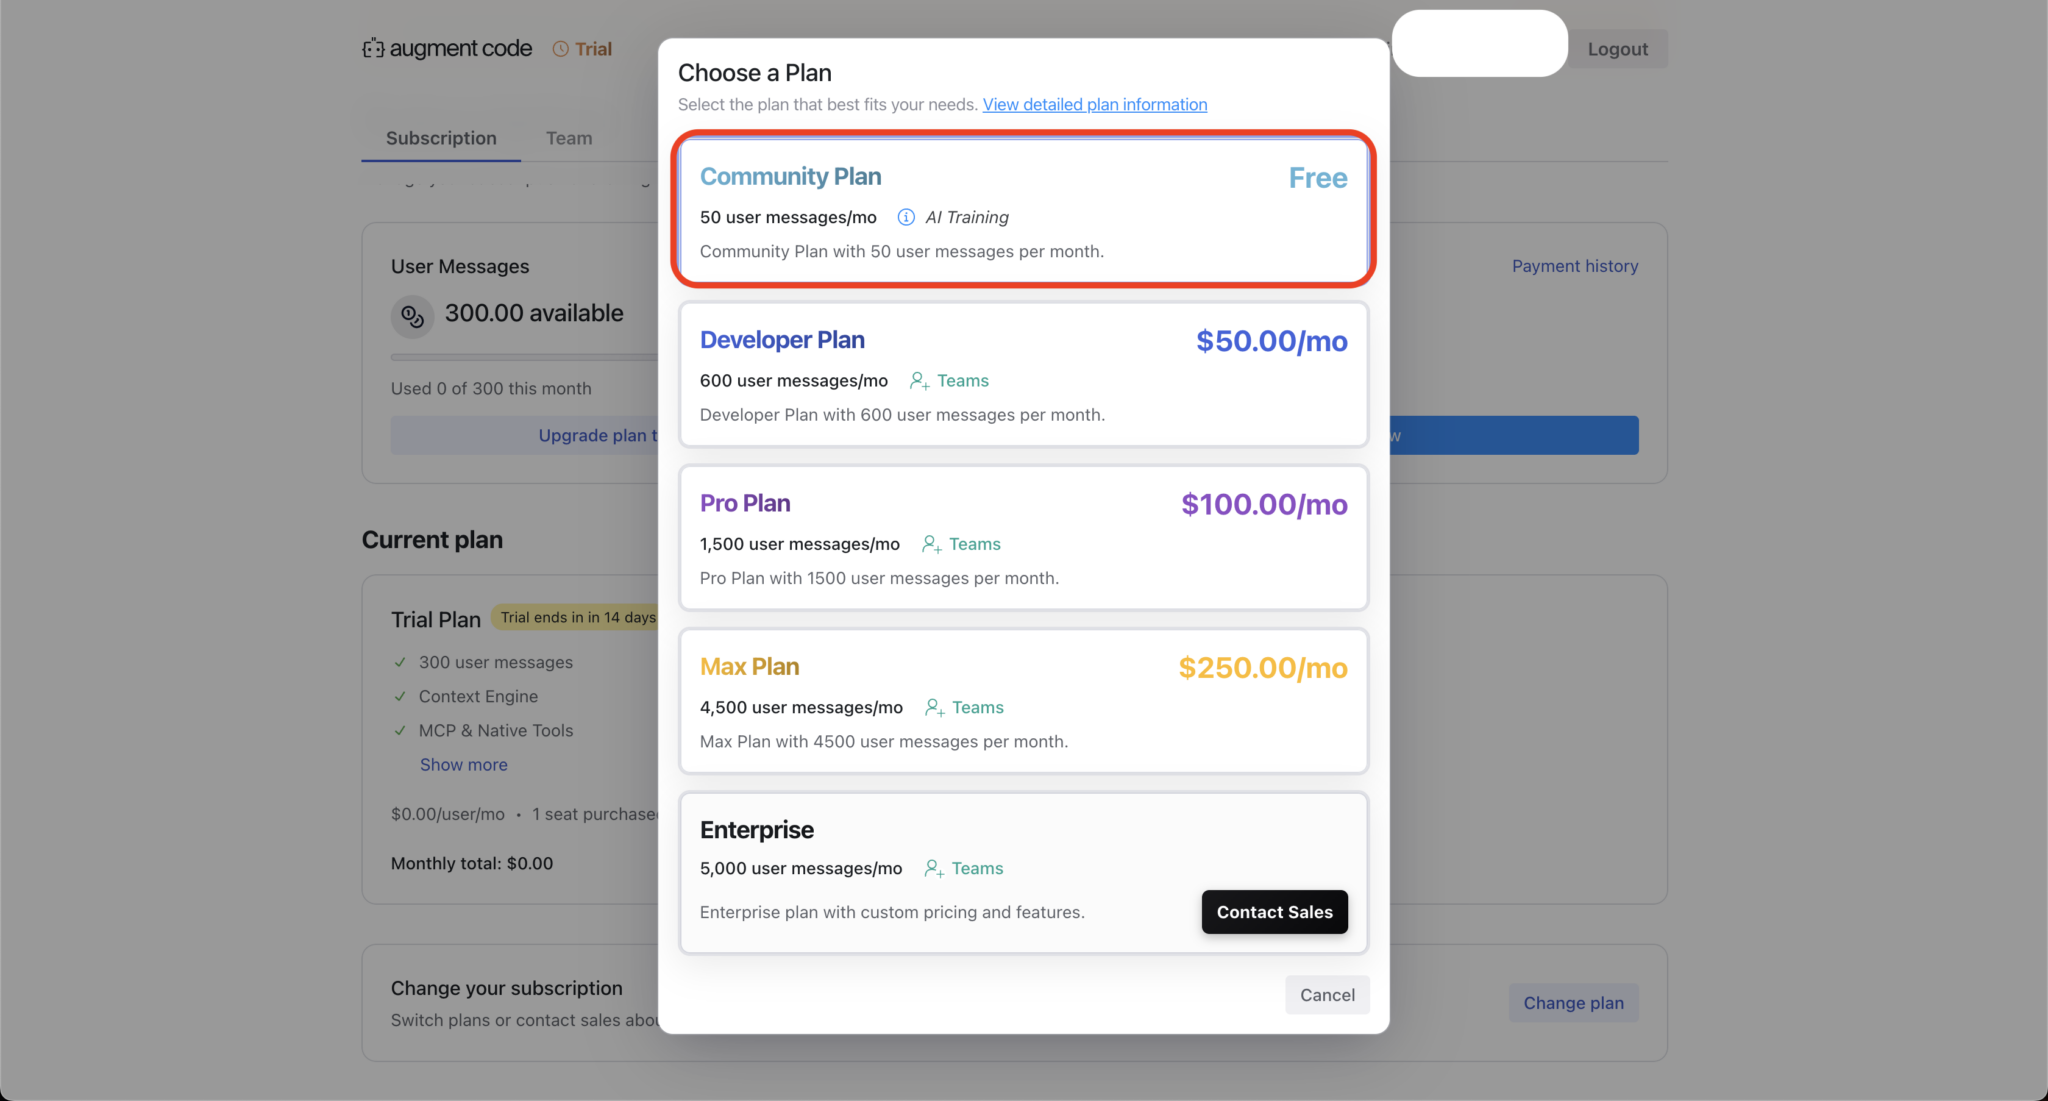This screenshot has width=2048, height=1101.
Task: Cancel the plan selection dialog
Action: point(1327,994)
